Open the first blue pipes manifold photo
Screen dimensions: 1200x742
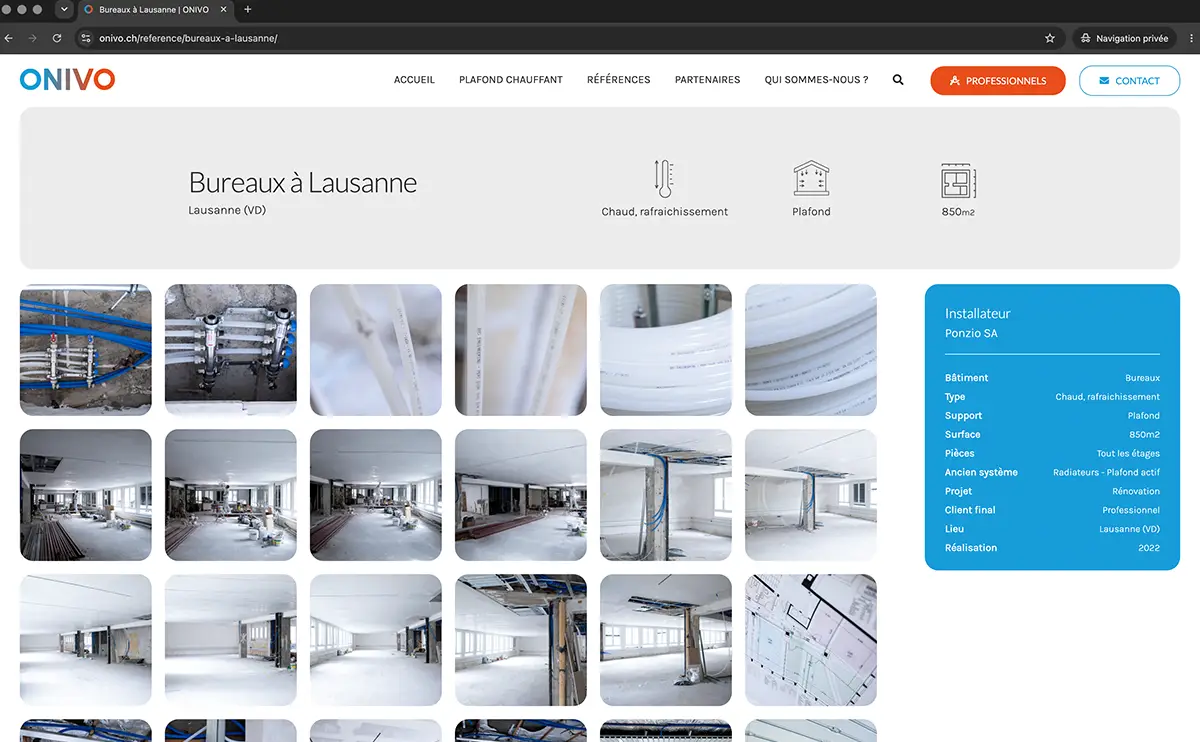(x=86, y=350)
